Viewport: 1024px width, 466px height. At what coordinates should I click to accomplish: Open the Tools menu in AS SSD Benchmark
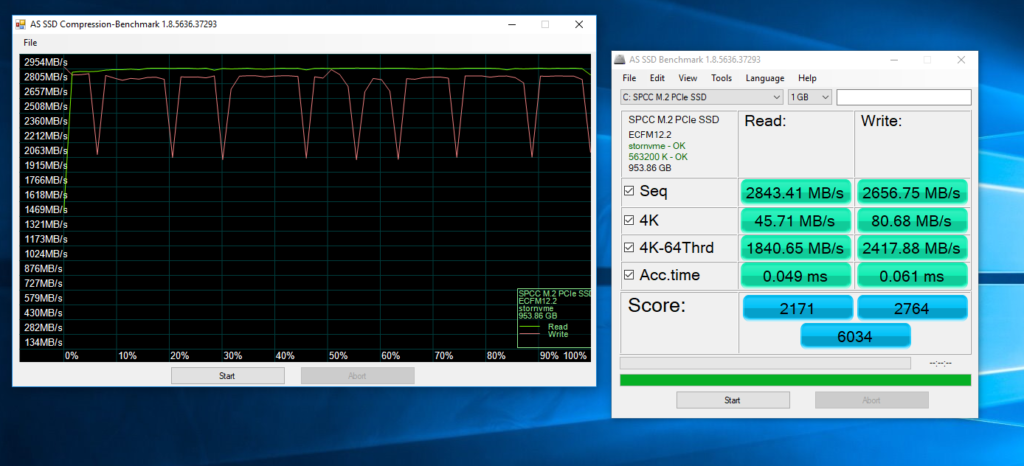coord(721,78)
